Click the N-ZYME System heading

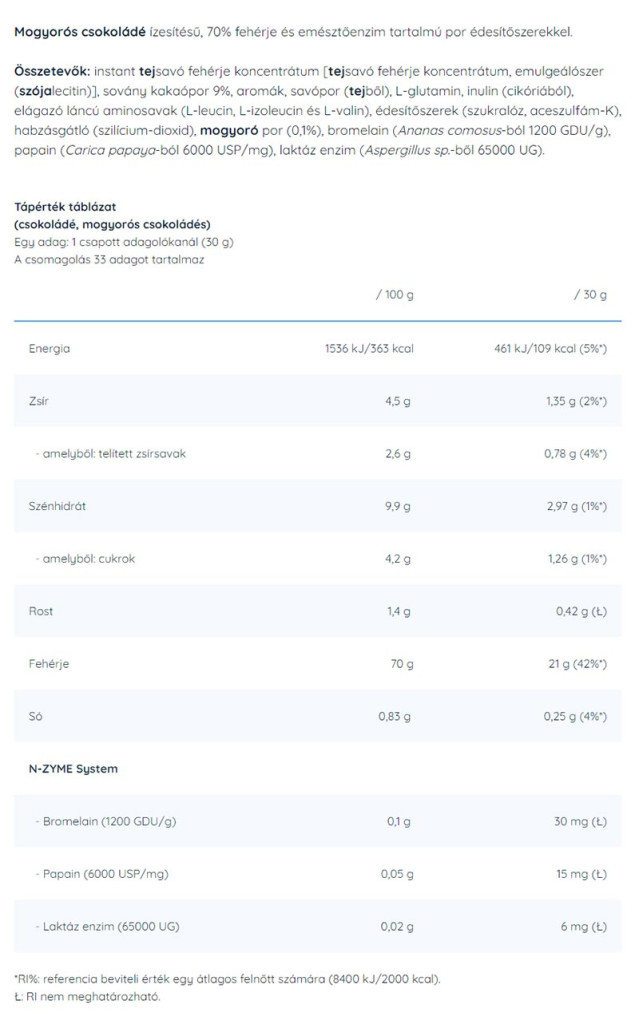73,768
